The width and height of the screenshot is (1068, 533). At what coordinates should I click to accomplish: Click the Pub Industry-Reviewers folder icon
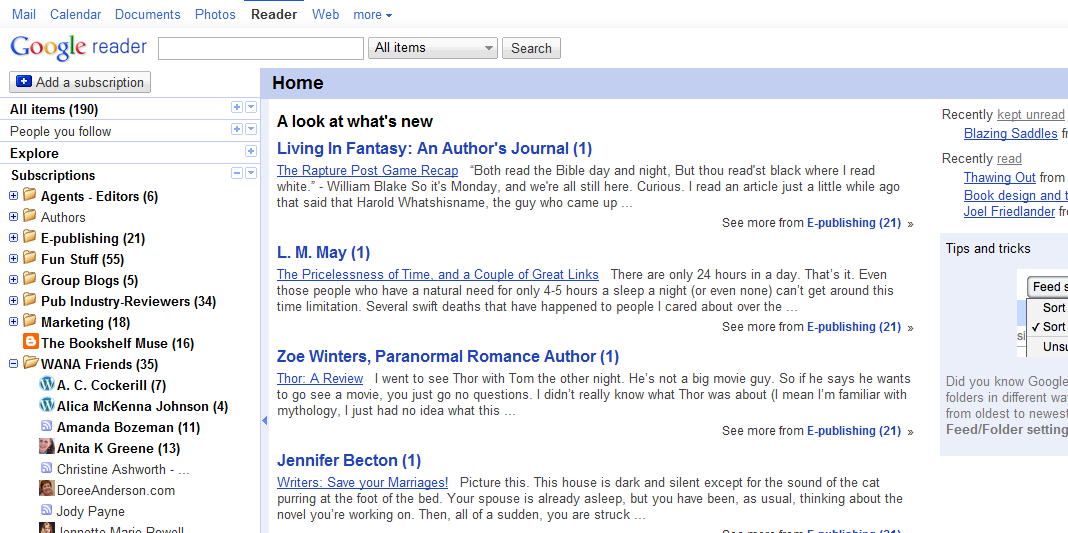click(x=29, y=300)
